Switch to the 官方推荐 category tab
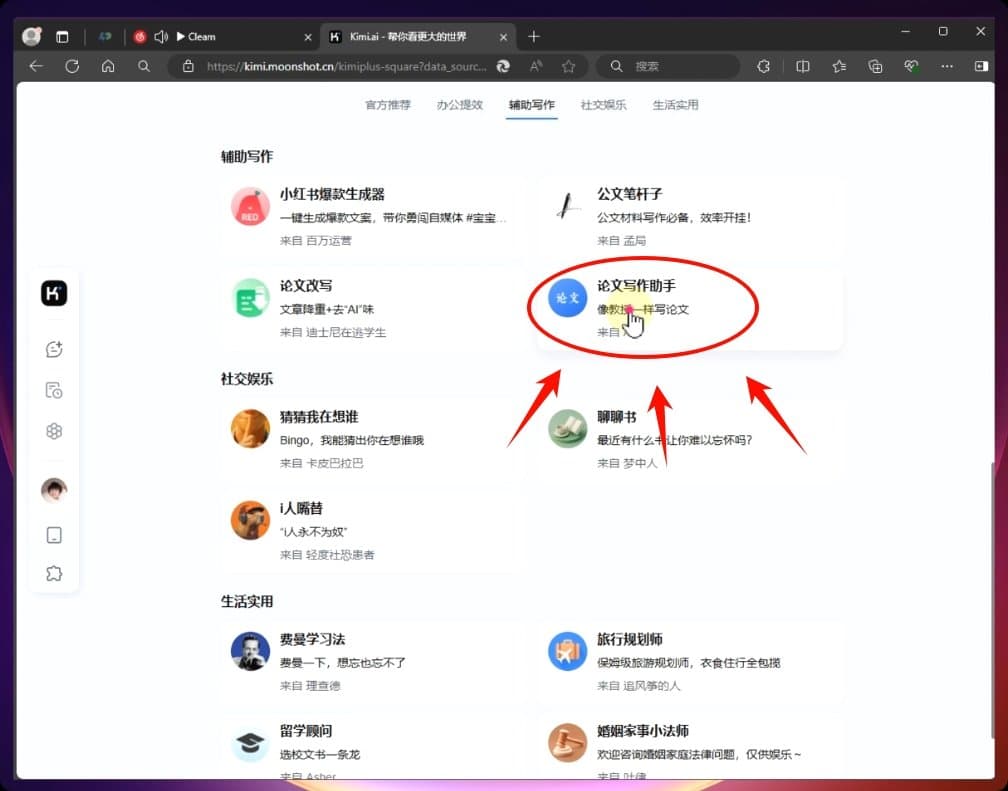This screenshot has height=791, width=1008. [x=388, y=104]
